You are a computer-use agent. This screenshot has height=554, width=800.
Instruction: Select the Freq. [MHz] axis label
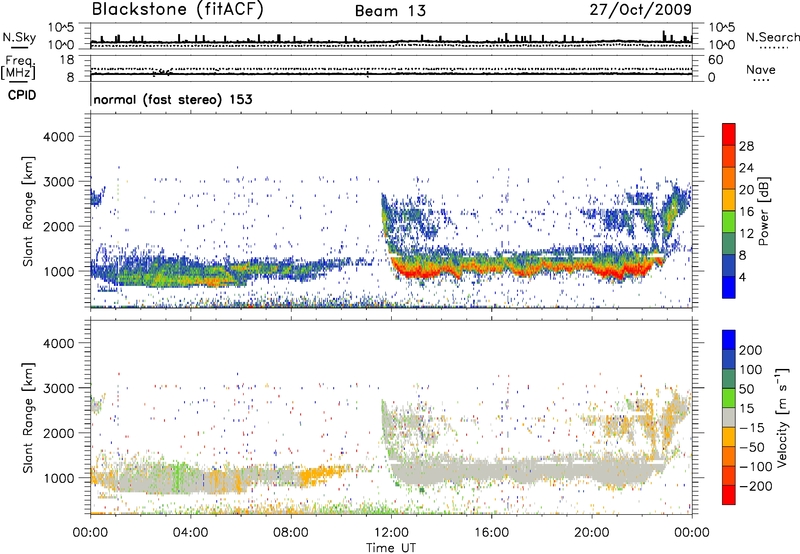coord(18,68)
